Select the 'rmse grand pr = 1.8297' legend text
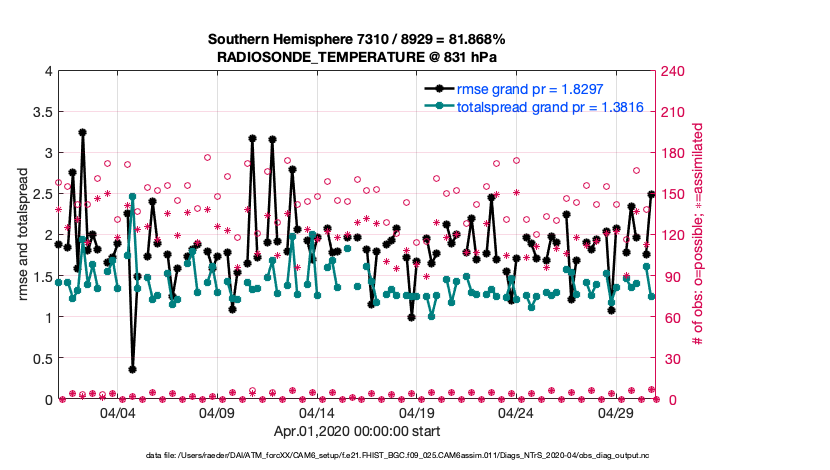The width and height of the screenshot is (830, 470). 530,89
